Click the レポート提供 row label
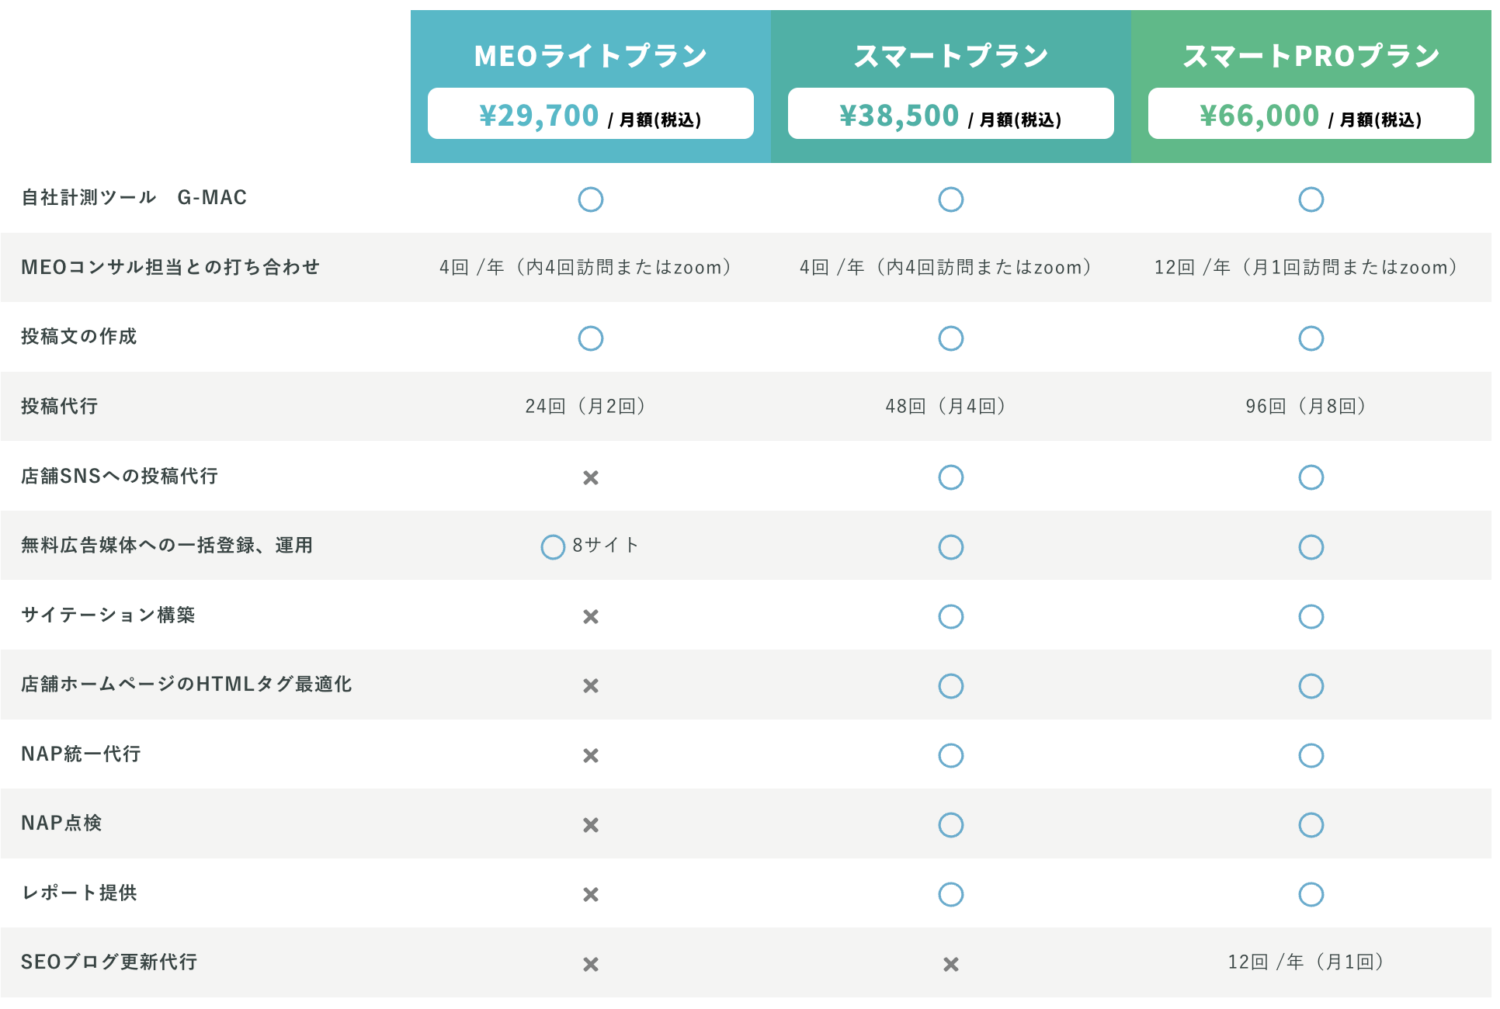Image resolution: width=1500 pixels, height=1009 pixels. [x=79, y=893]
